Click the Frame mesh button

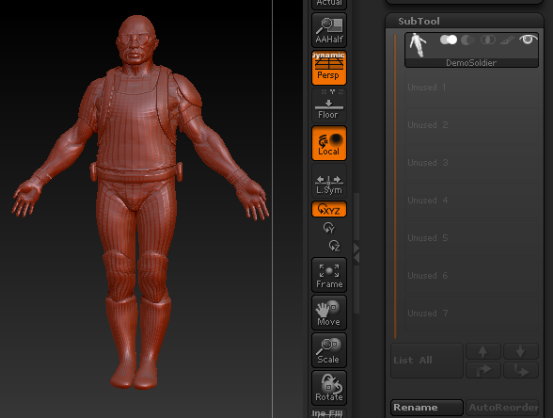point(329,275)
